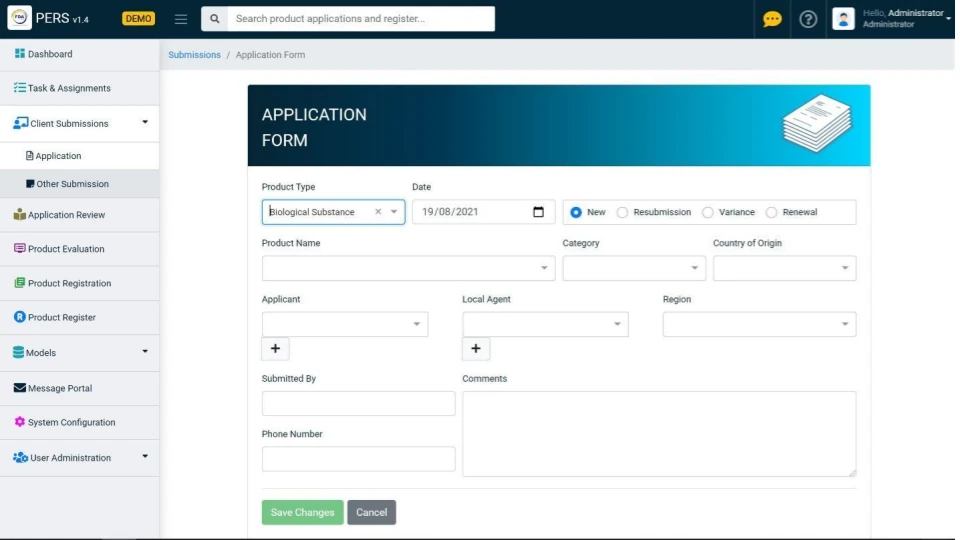Open the date picker calendar icon
Screen dimensions: 960x540
coord(538,212)
